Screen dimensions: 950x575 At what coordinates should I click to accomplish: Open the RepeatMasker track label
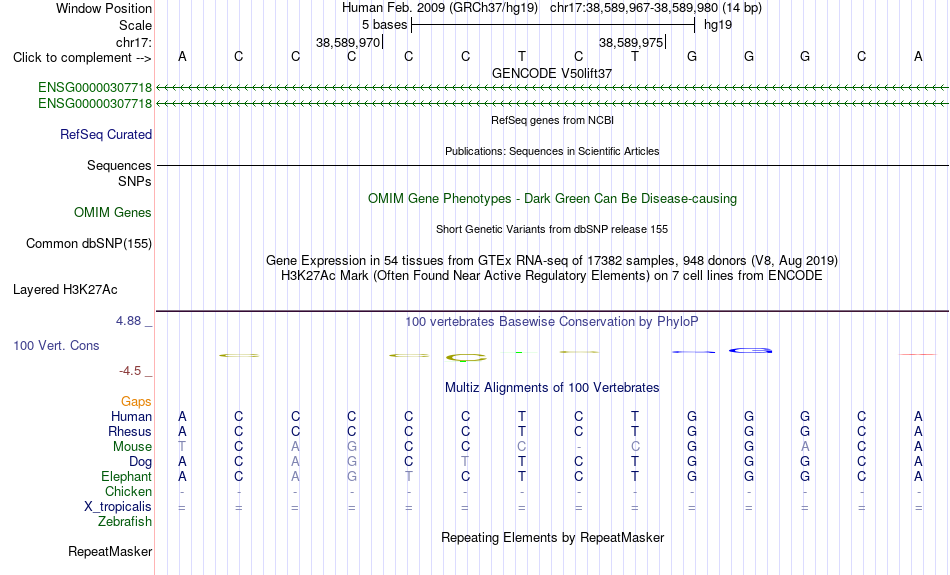coord(110,551)
